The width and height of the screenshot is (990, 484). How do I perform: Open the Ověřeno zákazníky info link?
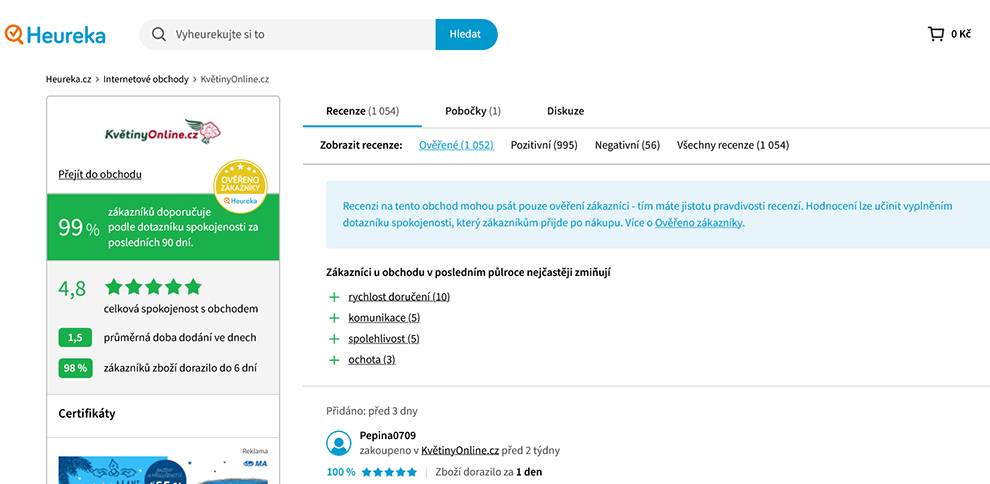point(699,223)
